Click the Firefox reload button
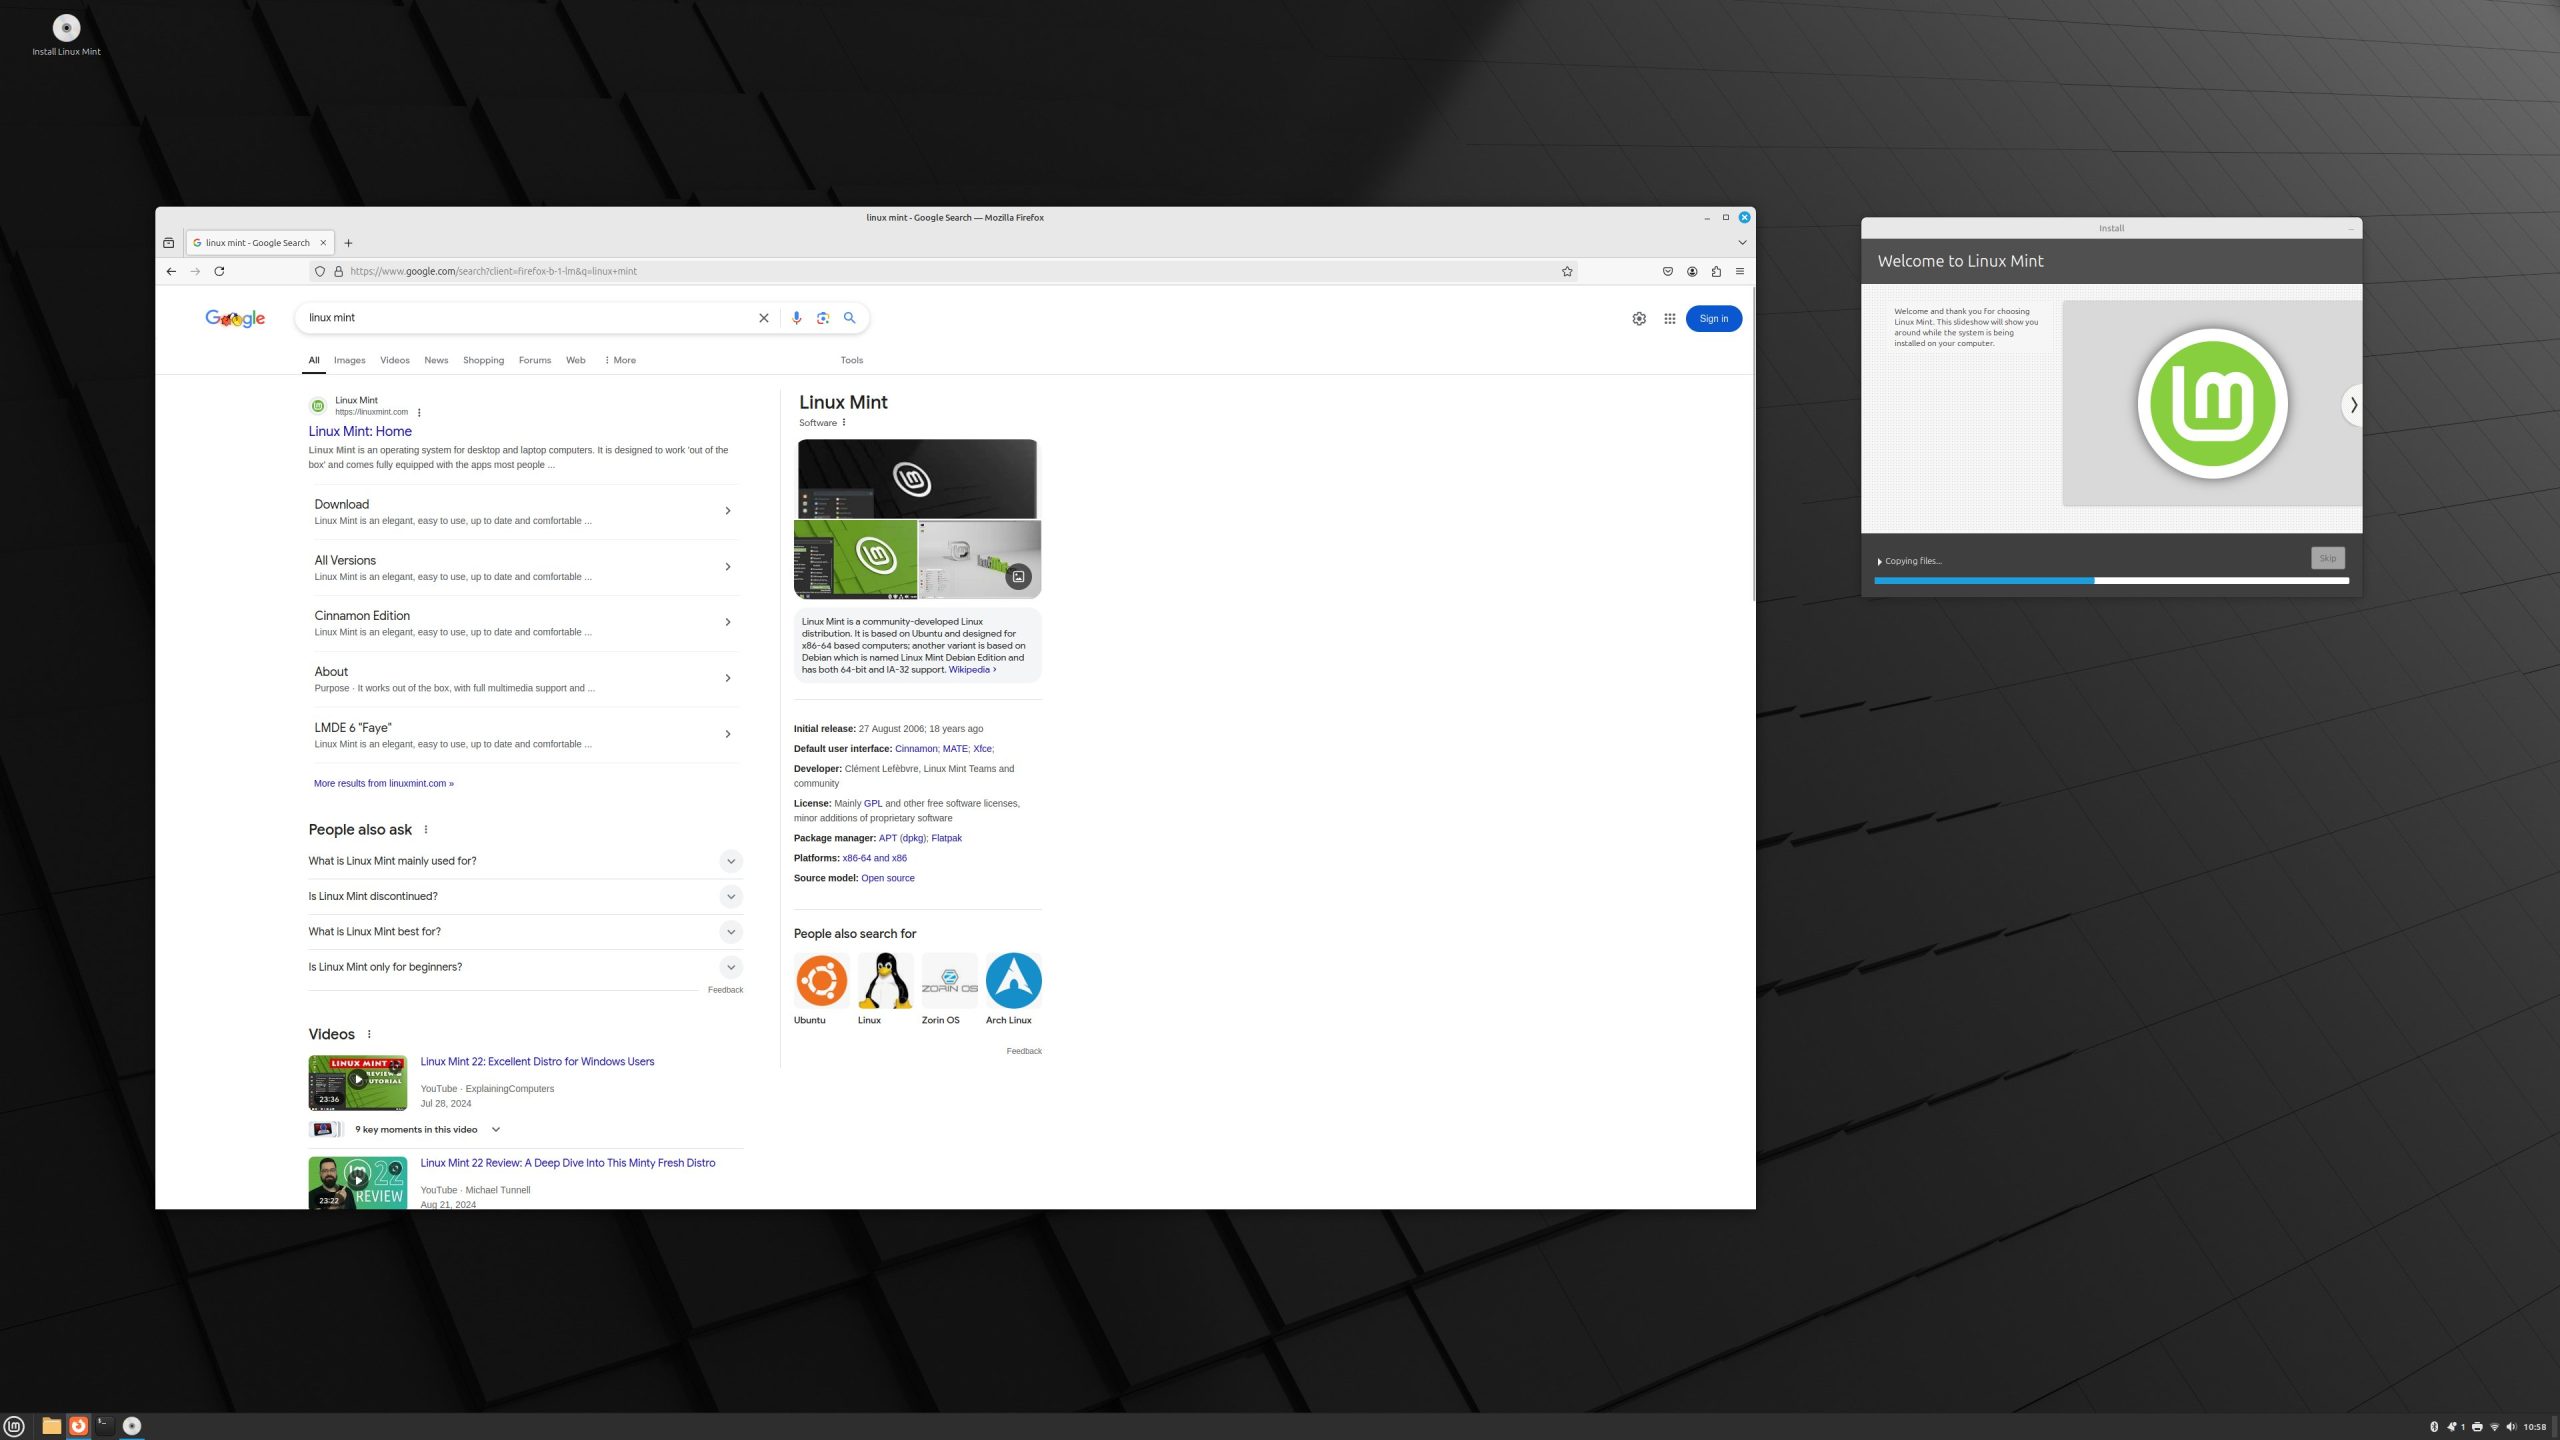 pyautogui.click(x=219, y=271)
